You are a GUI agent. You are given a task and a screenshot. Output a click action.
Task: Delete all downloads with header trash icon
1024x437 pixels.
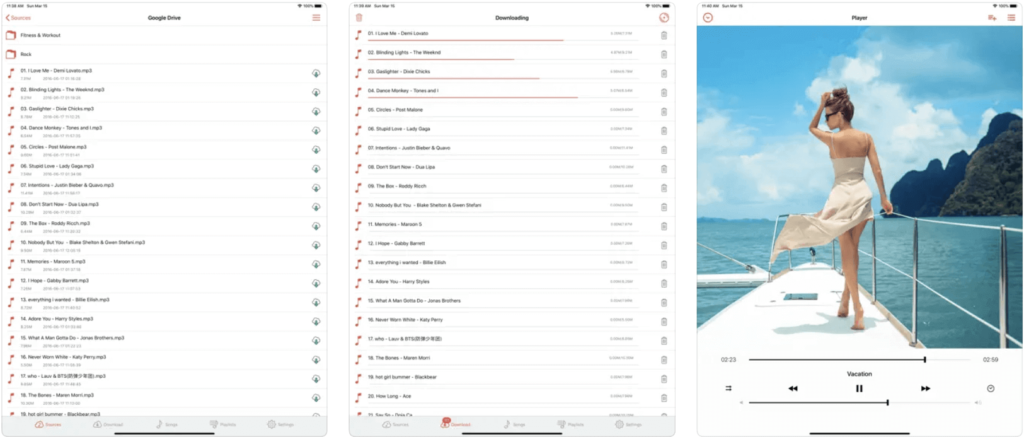tap(359, 18)
